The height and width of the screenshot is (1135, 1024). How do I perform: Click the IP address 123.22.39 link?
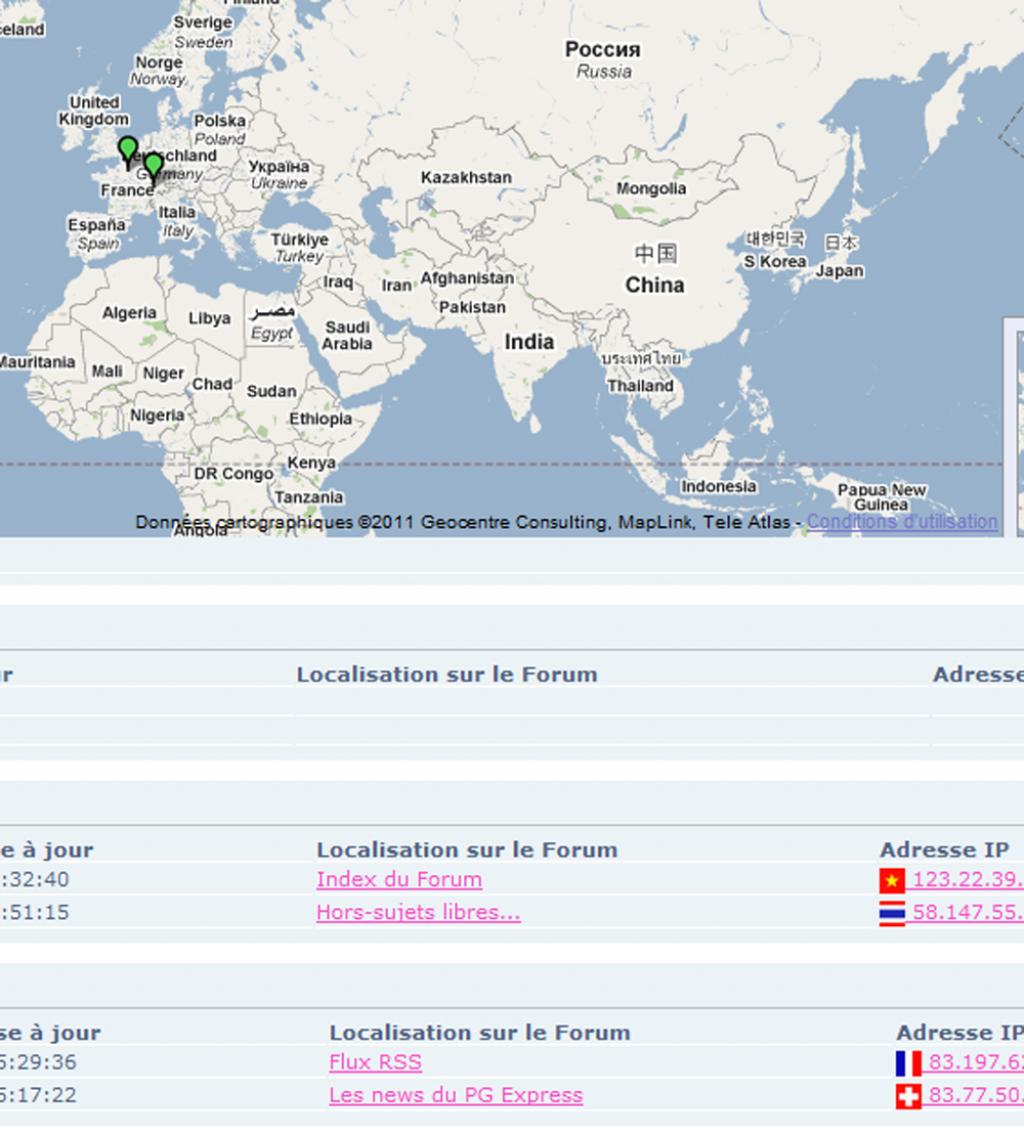[x=968, y=879]
